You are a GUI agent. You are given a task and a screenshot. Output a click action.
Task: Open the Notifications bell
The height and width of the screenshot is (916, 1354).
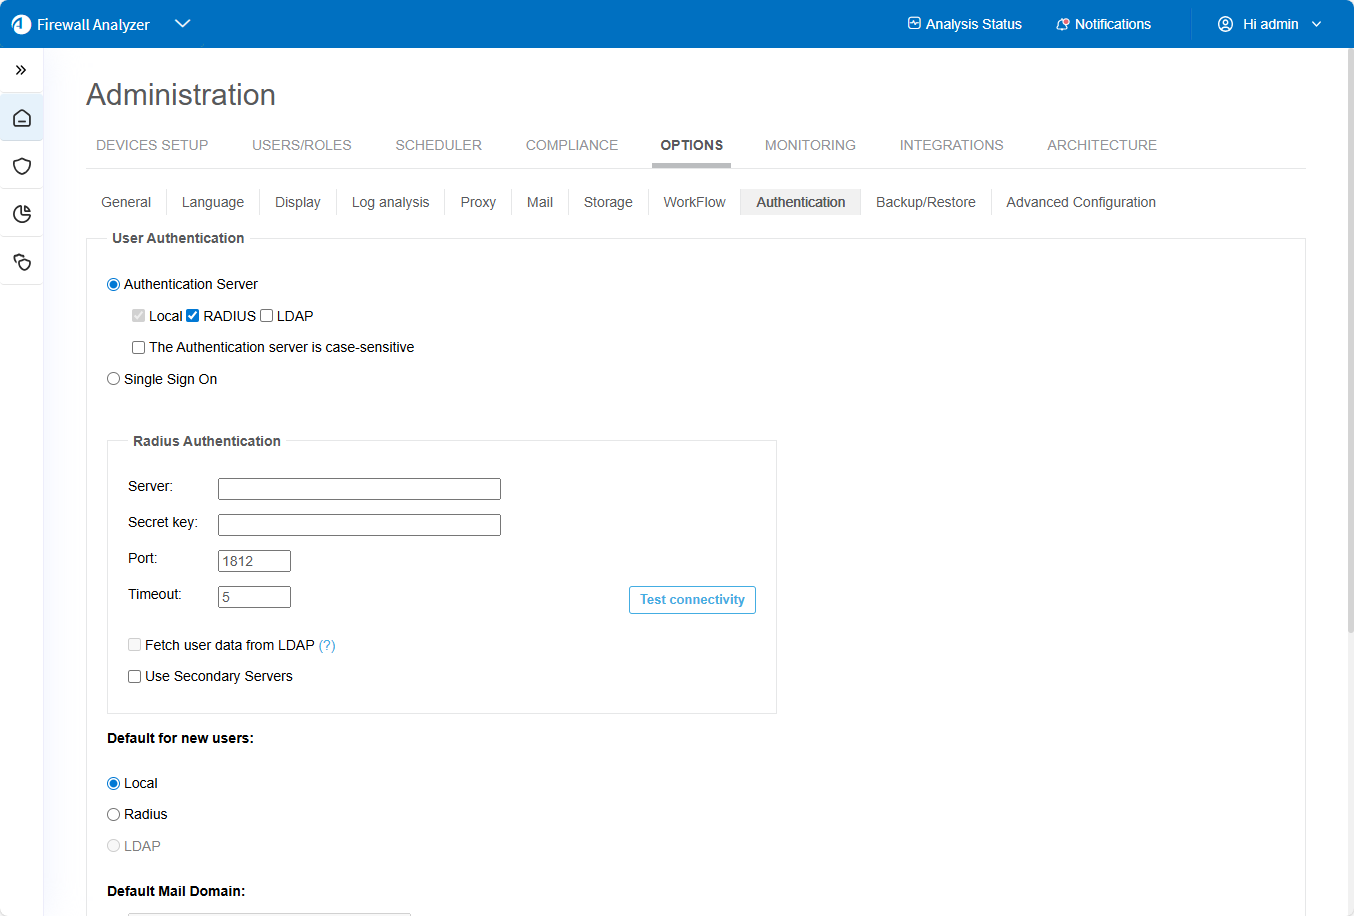[1103, 24]
